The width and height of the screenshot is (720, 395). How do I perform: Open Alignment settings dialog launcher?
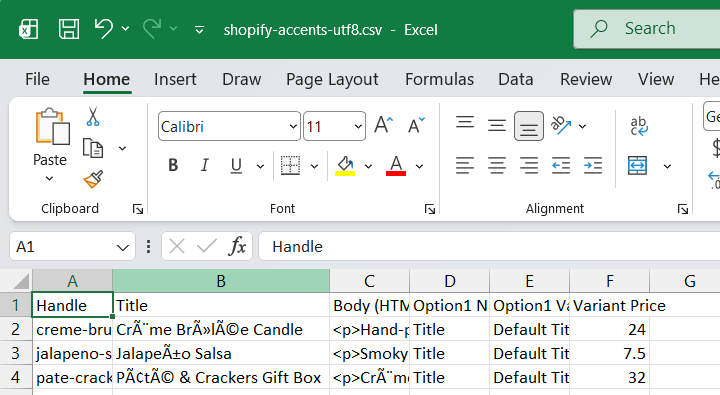[683, 209]
